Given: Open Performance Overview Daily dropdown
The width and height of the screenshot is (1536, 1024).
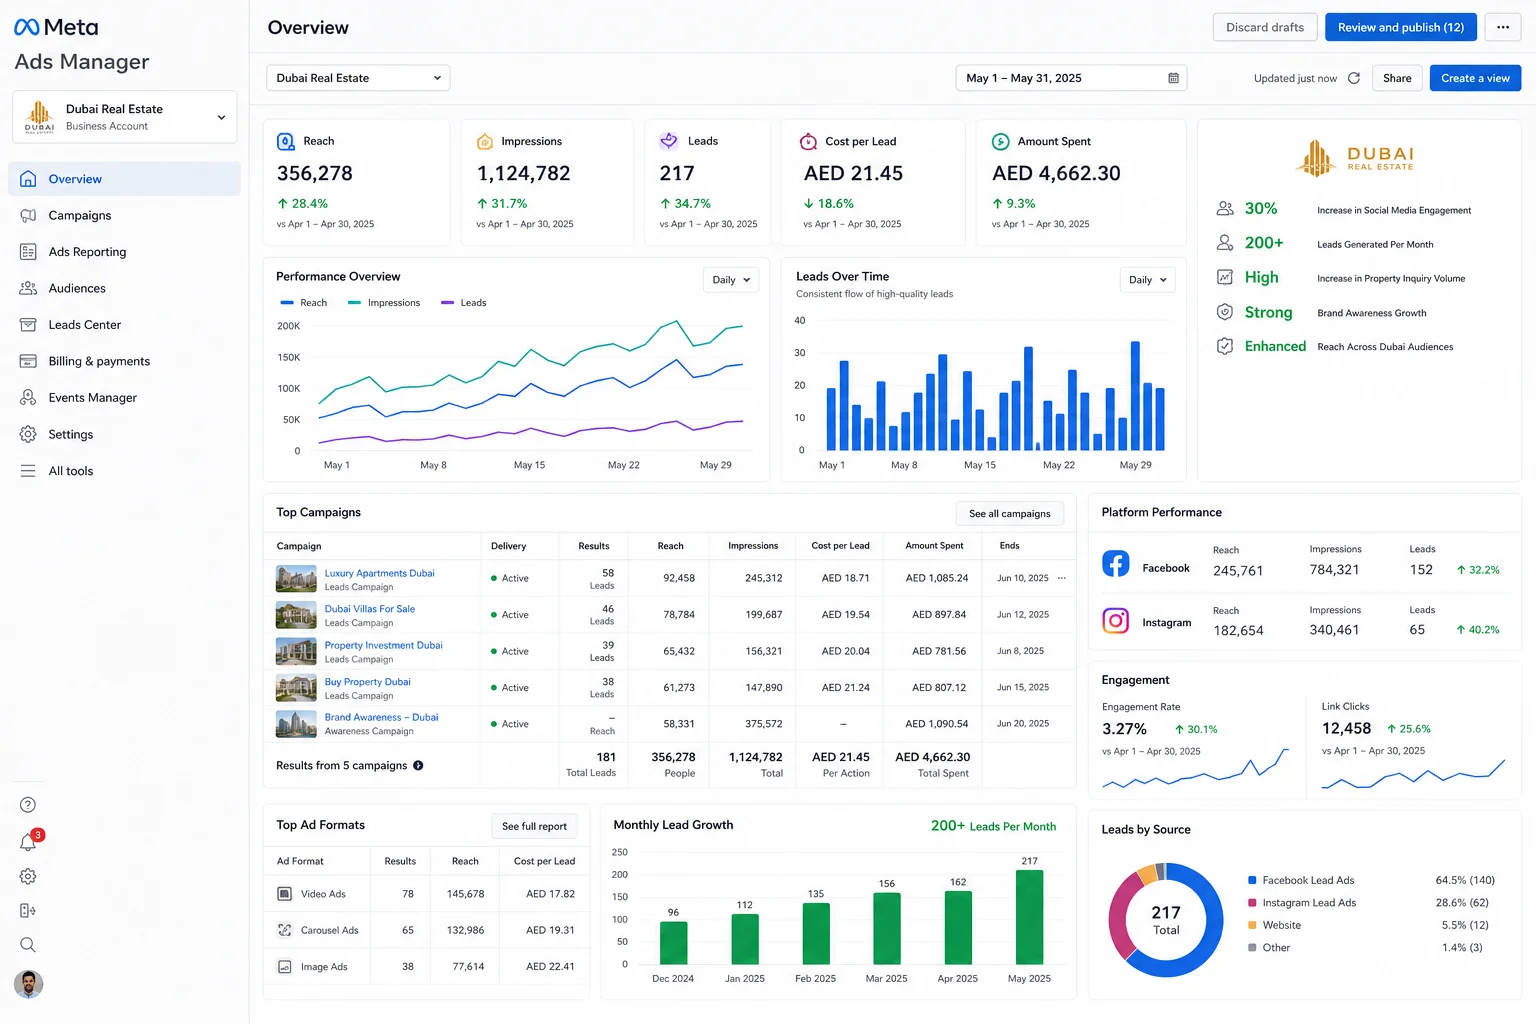Looking at the screenshot, I should click(x=731, y=280).
